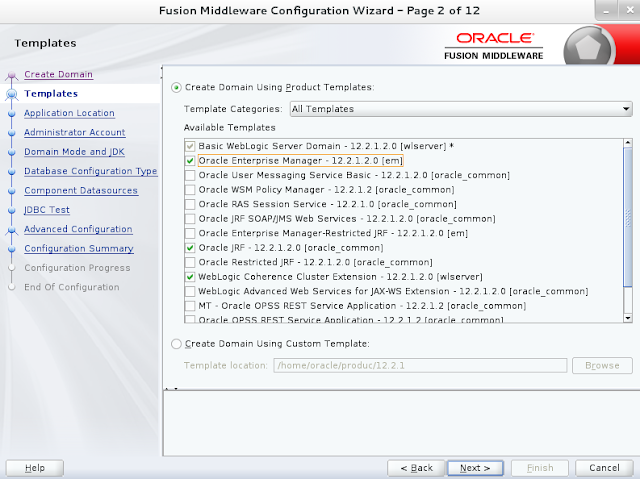Go back with the Back button

[416, 468]
